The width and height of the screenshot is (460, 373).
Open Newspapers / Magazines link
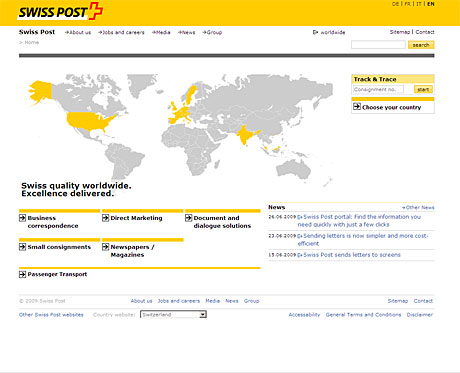(x=132, y=251)
